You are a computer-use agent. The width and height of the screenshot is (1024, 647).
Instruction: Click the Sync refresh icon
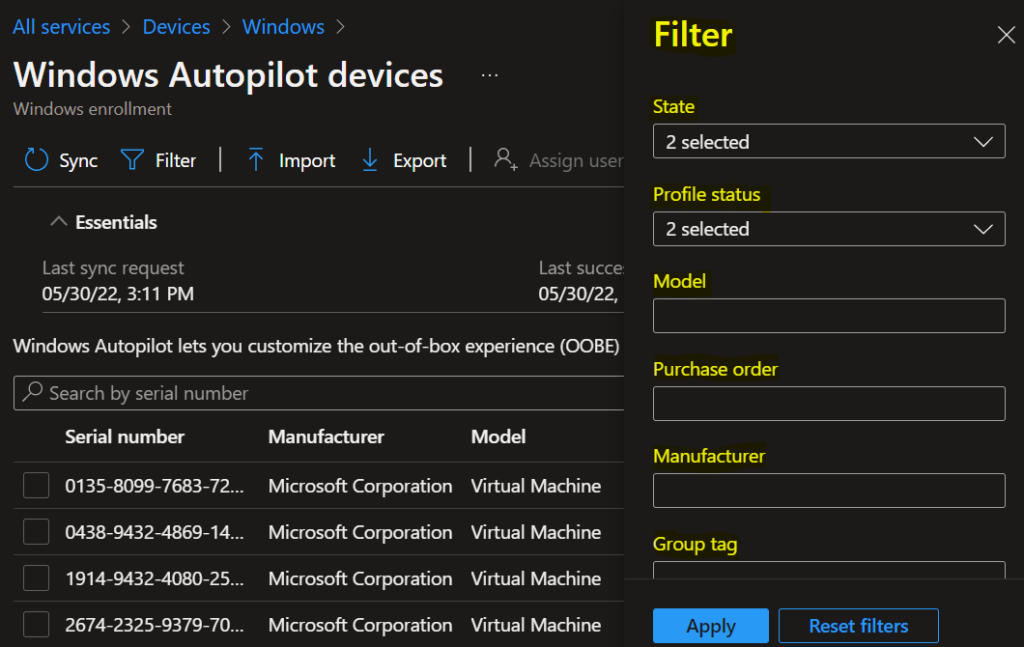coord(37,160)
